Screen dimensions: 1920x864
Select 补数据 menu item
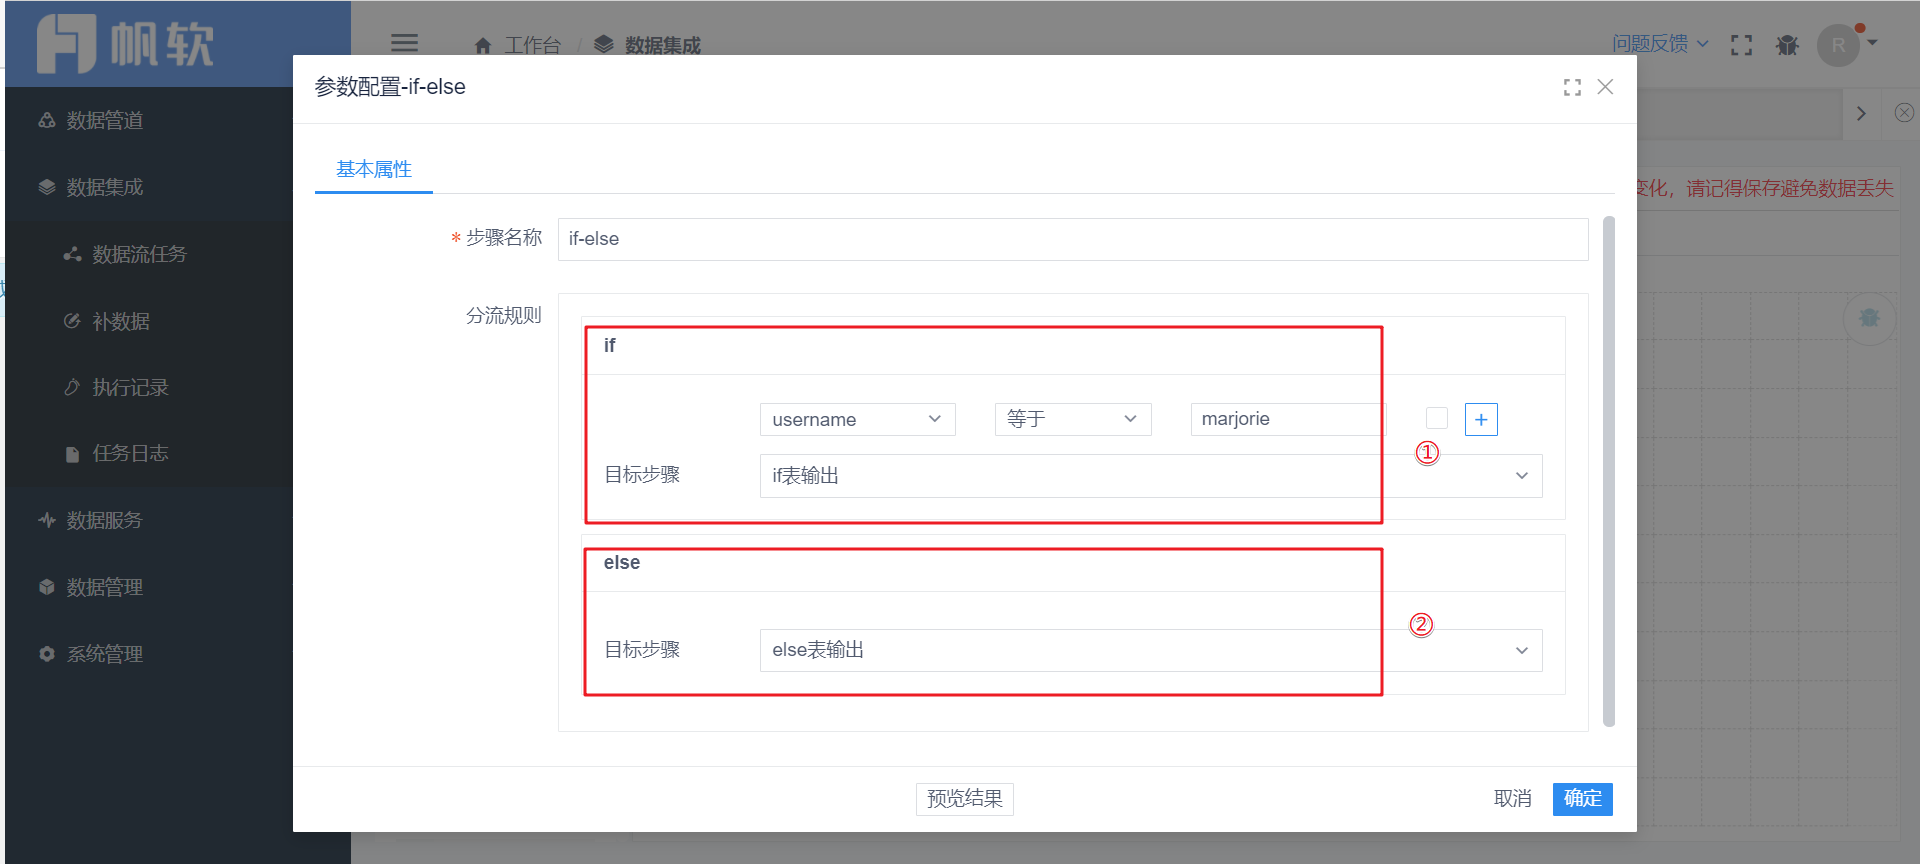[121, 321]
